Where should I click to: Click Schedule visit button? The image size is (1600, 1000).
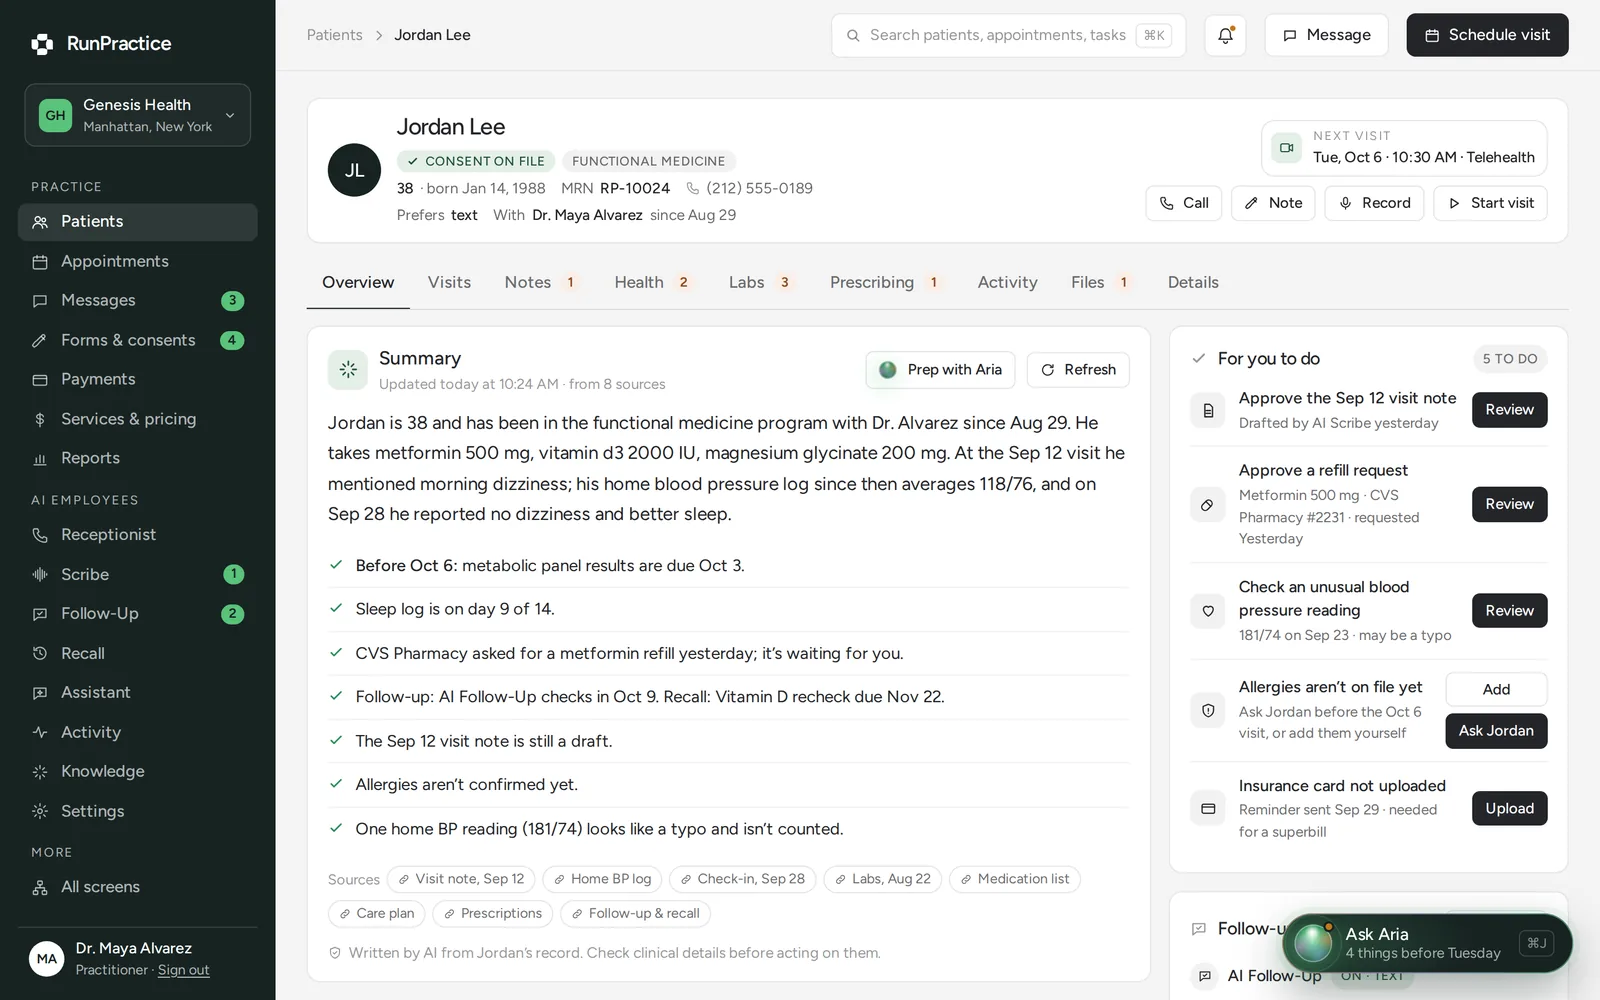1487,35
